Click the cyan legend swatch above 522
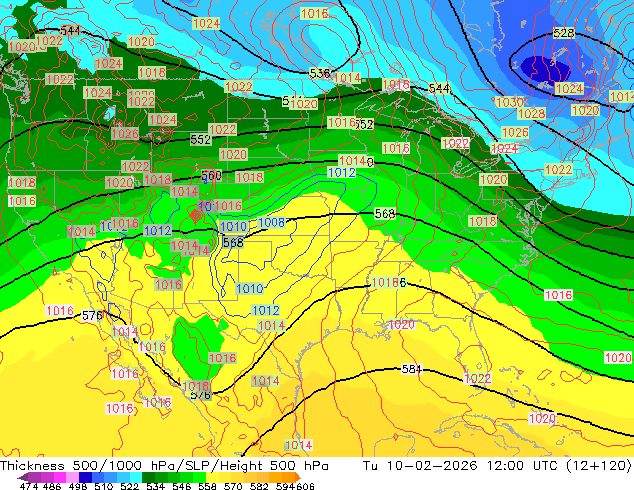The height and width of the screenshot is (490, 634). click(x=136, y=477)
